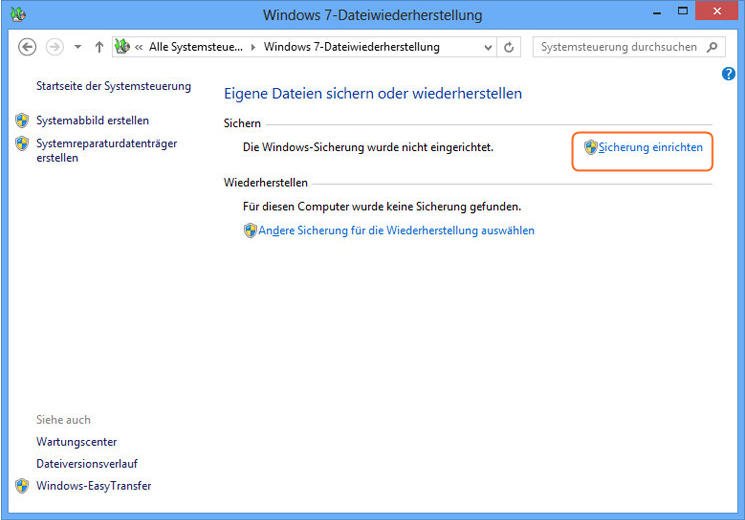Click the window title bar app icon
This screenshot has width=745, height=520.
(18, 14)
